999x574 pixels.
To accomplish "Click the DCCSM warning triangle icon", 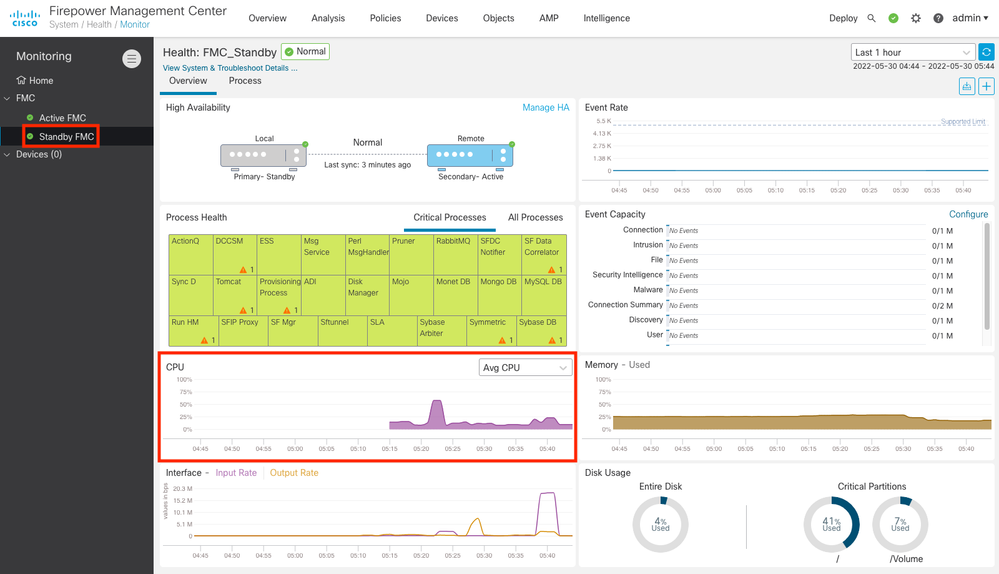I will [x=243, y=269].
